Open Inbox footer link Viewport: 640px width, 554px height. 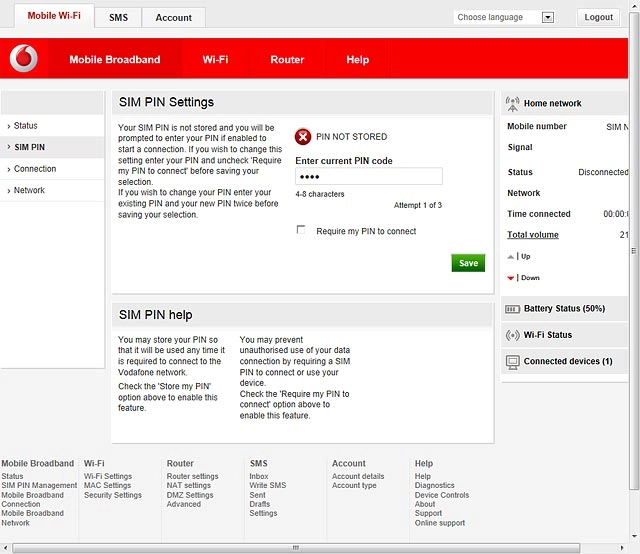259,476
